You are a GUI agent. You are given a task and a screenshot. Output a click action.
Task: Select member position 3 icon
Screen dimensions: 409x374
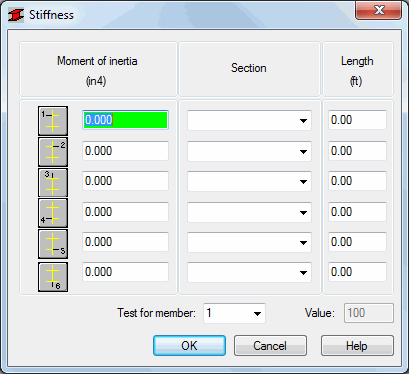coord(53,182)
